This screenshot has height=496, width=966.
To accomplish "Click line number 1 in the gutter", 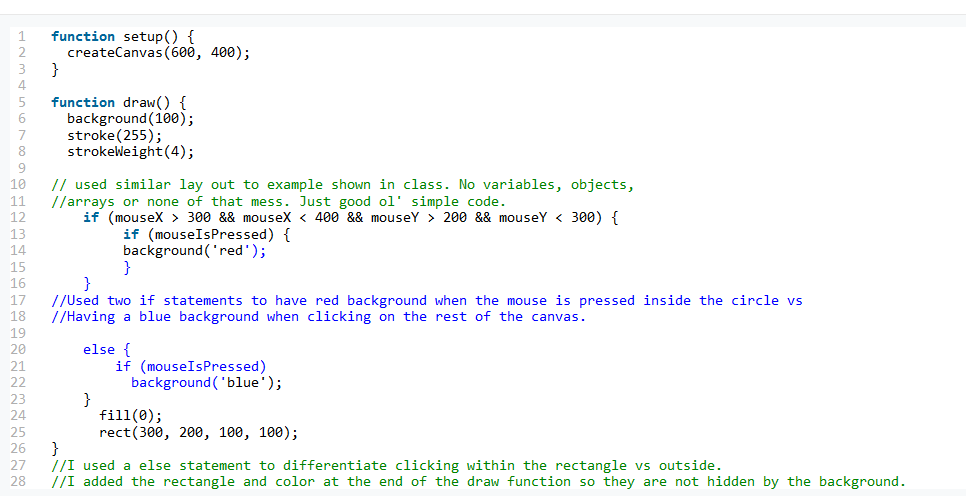I will point(20,36).
